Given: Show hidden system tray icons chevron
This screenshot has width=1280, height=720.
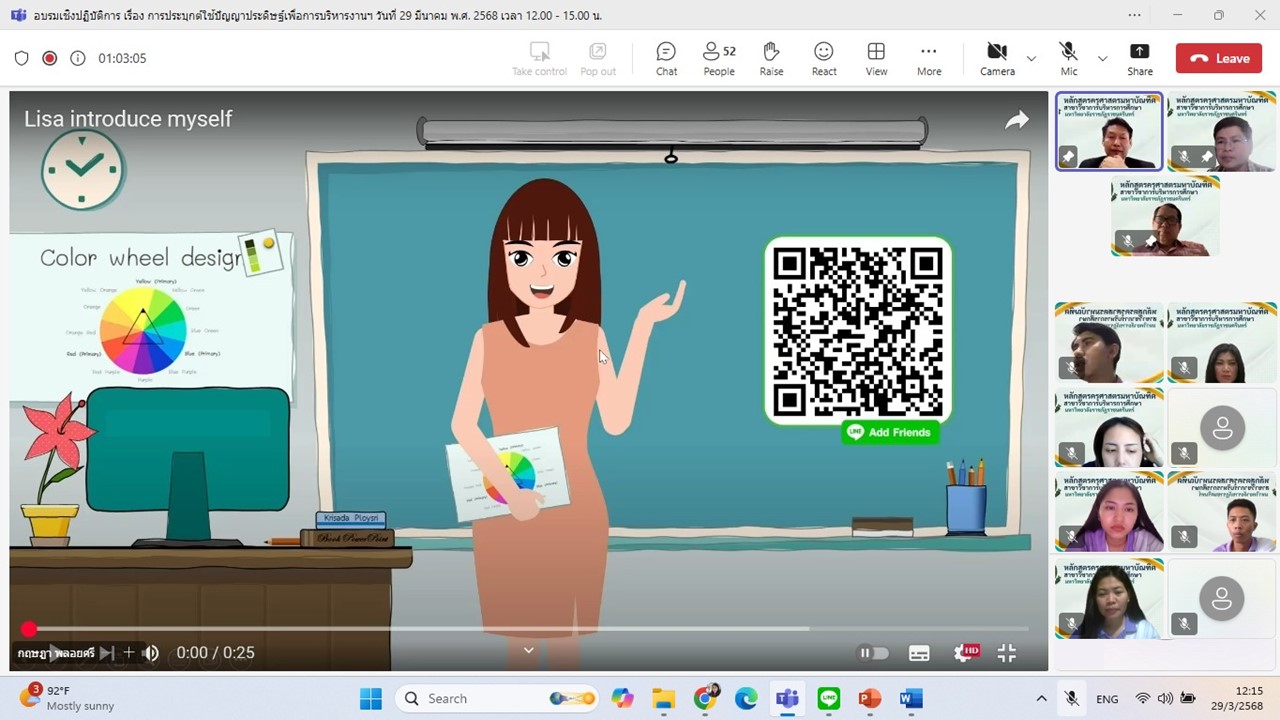Looking at the screenshot, I should [1041, 698].
